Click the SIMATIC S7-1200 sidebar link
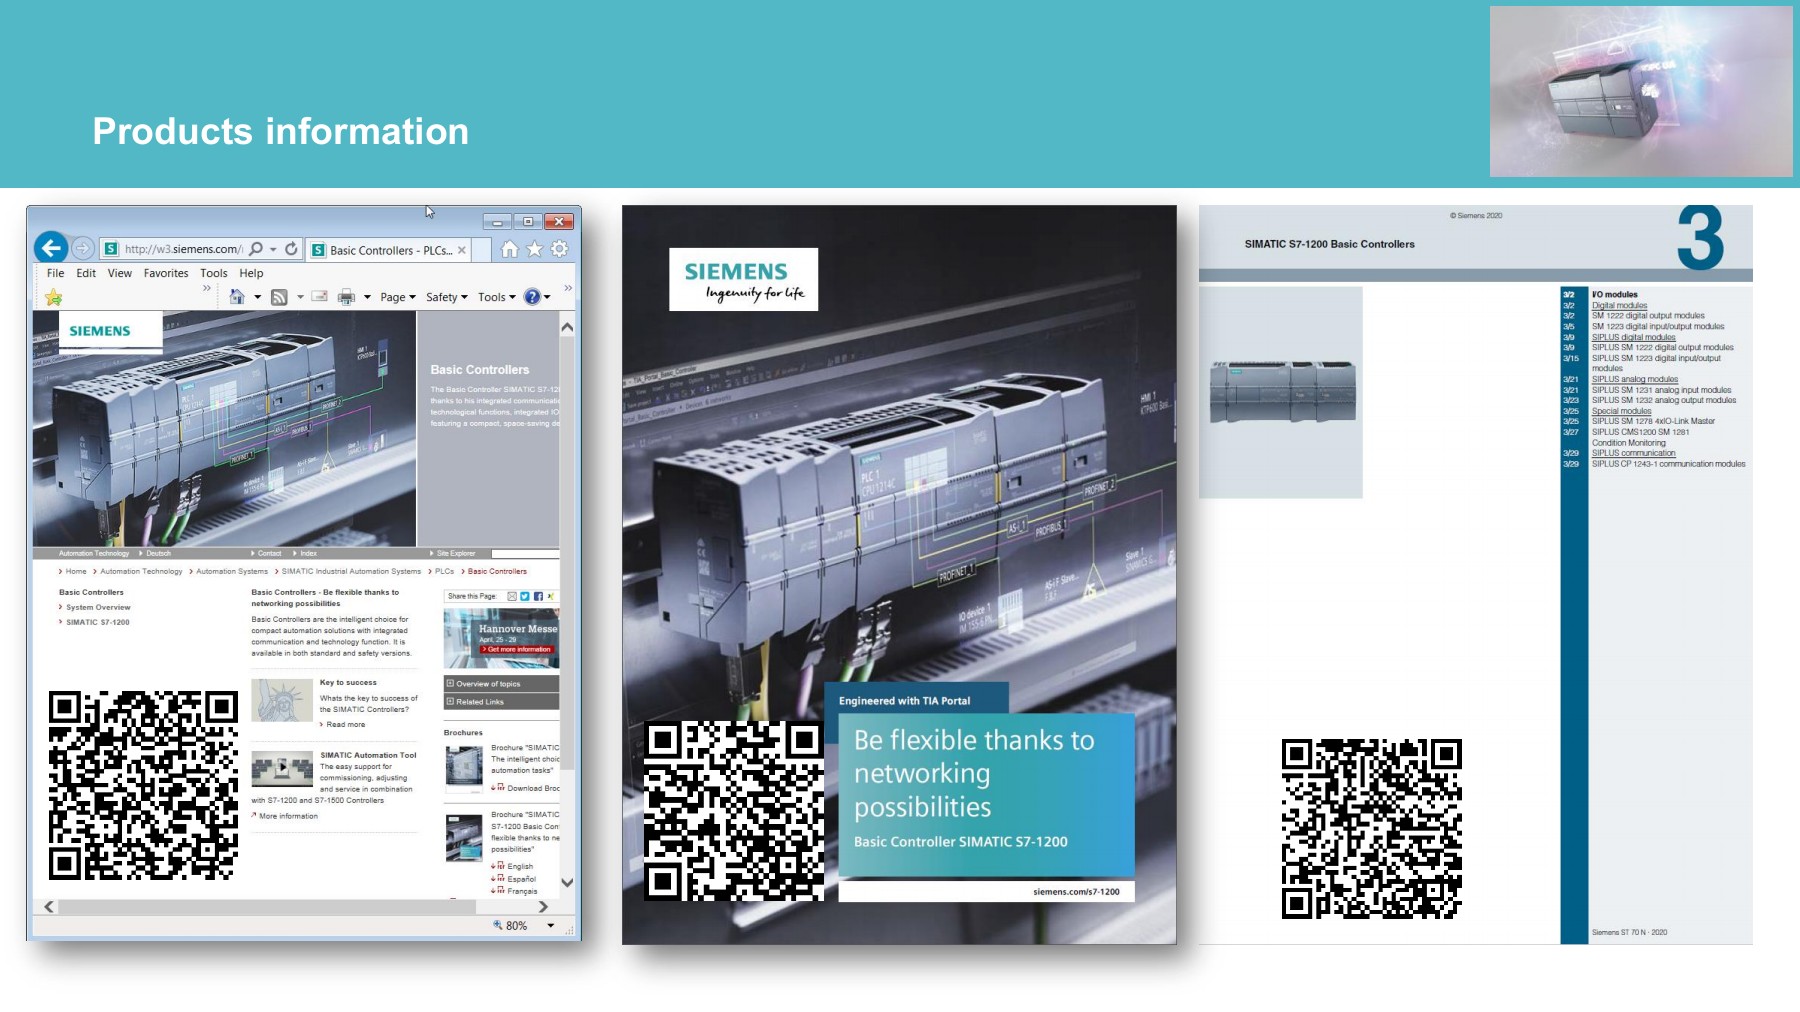 click(x=98, y=622)
